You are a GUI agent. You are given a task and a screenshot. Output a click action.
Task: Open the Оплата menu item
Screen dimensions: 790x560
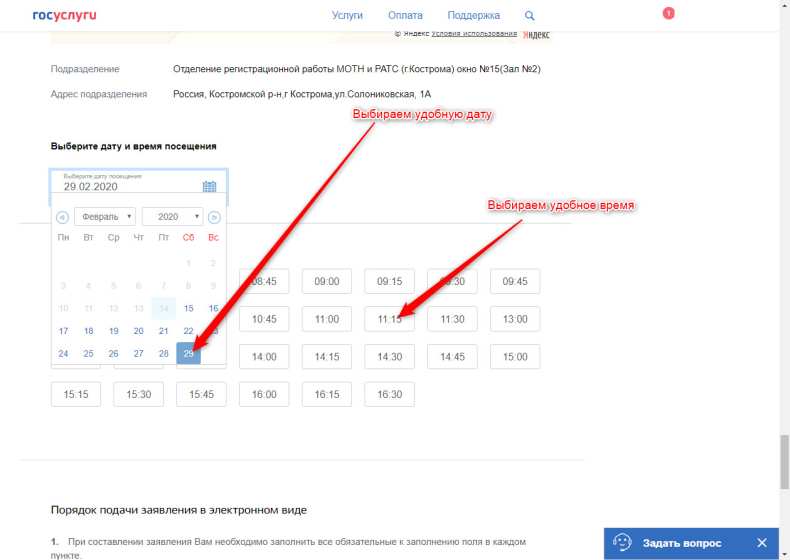(406, 16)
